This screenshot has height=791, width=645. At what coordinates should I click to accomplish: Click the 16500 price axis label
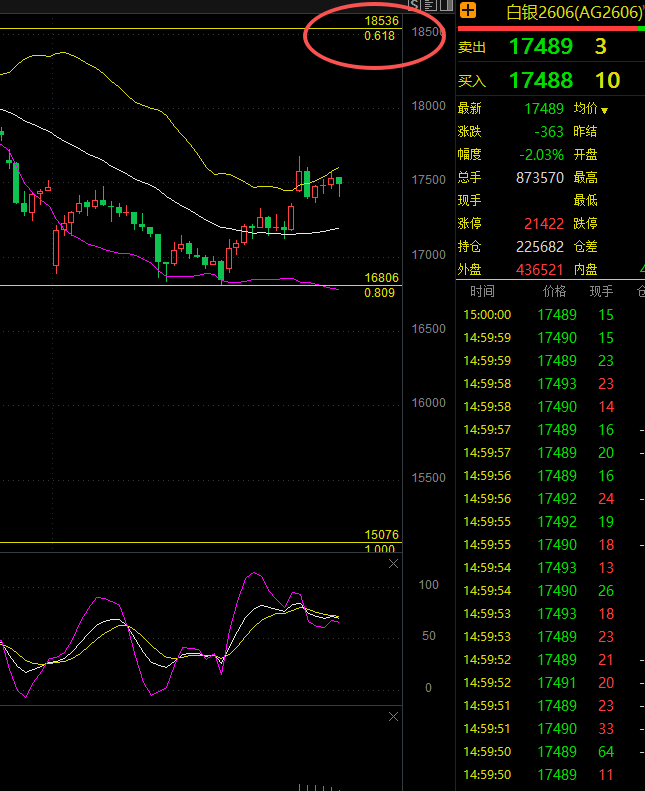[429, 329]
